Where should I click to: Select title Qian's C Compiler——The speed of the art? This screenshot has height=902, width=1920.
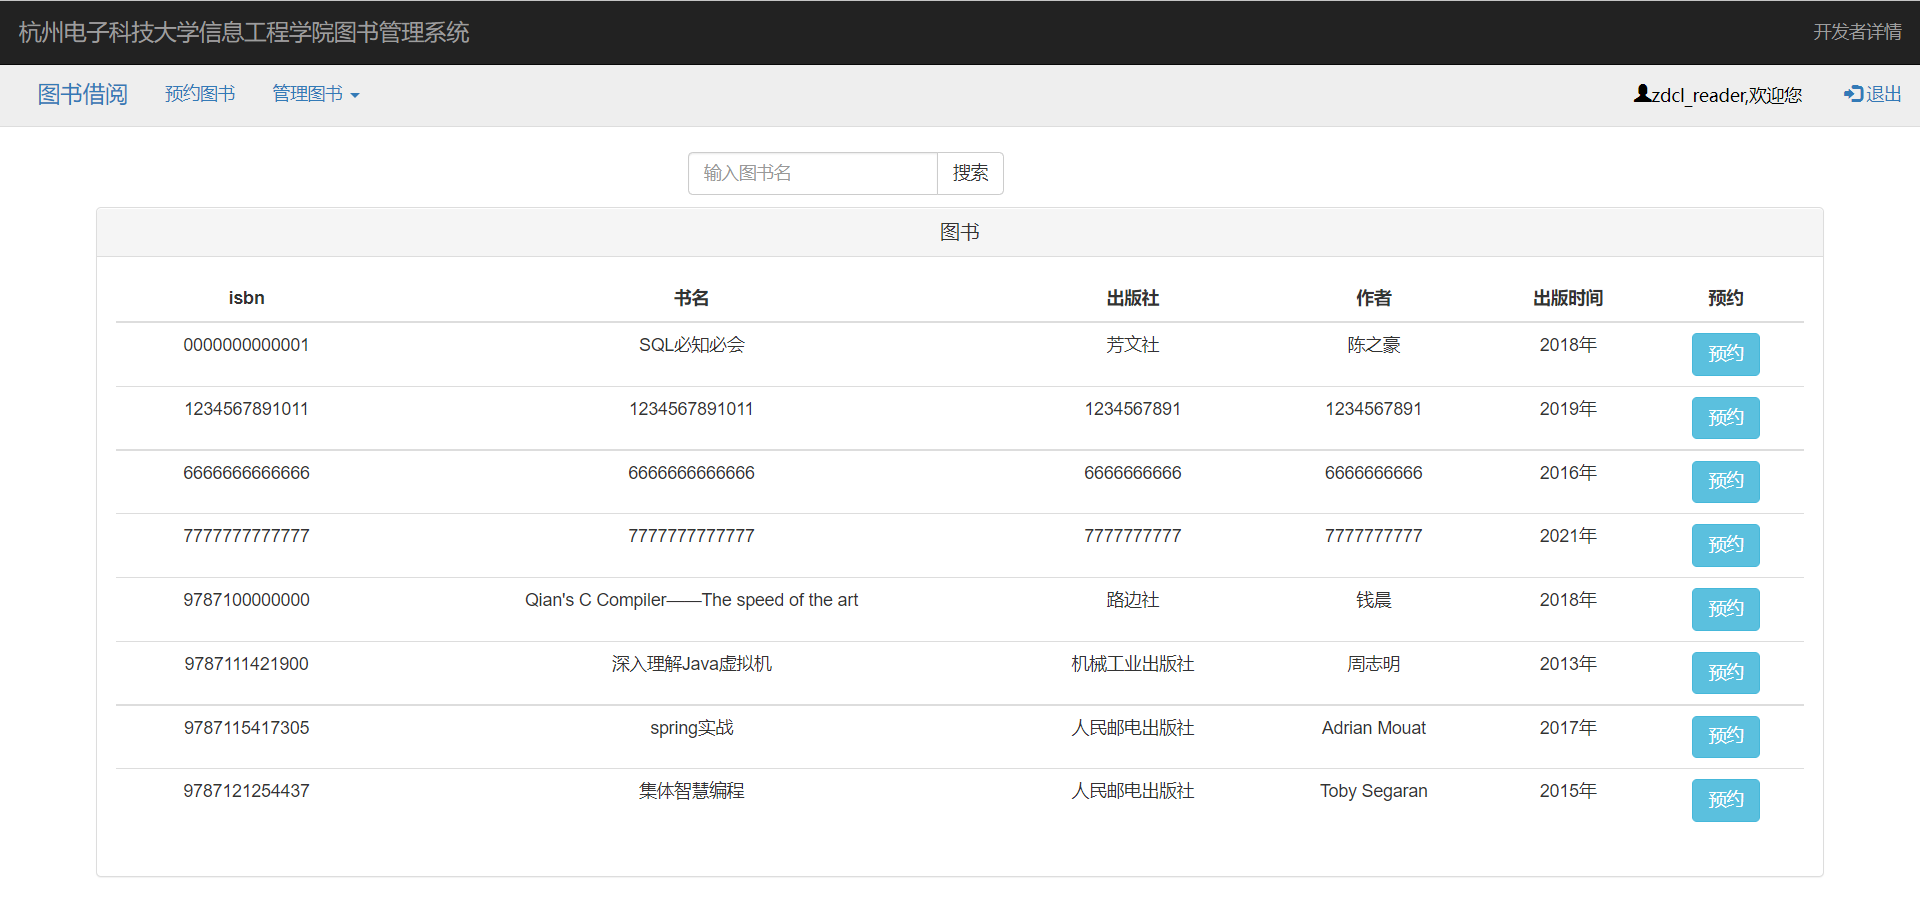(x=691, y=600)
